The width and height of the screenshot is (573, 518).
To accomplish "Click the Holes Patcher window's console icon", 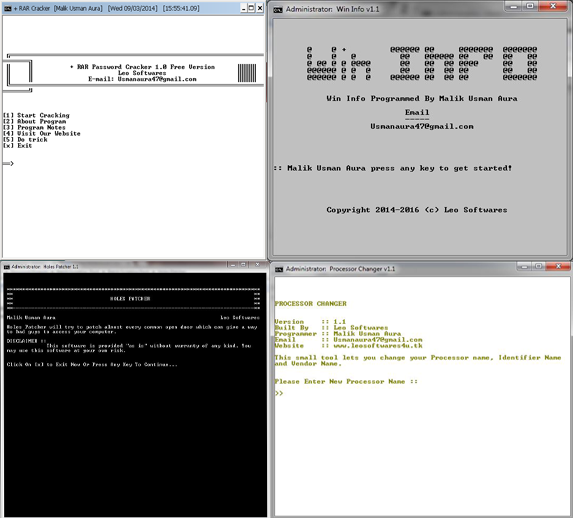I will coord(7,267).
